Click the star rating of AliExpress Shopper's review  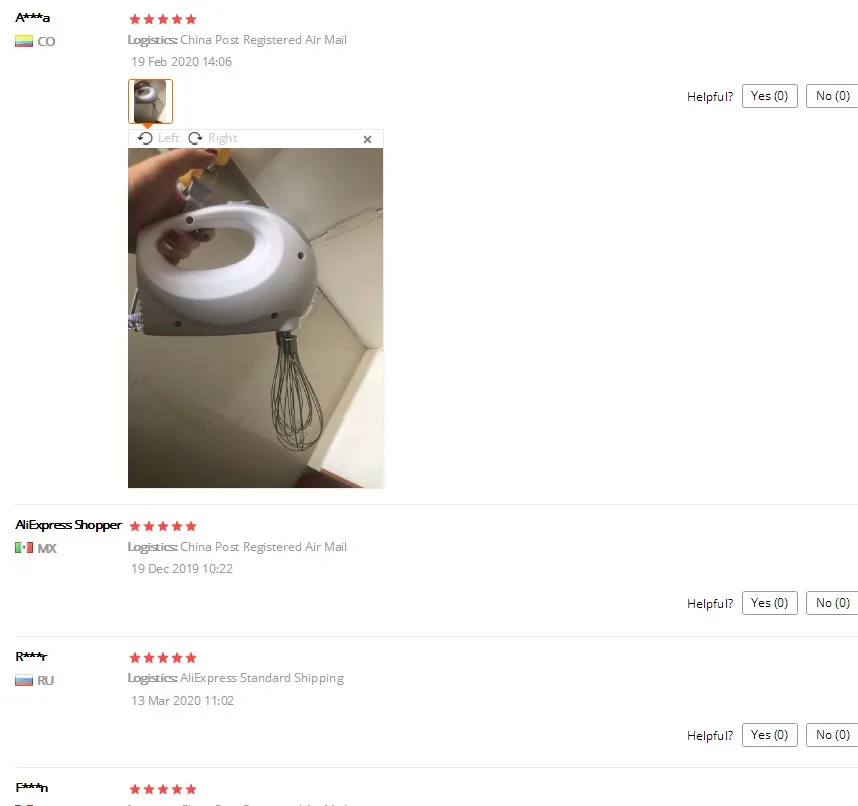click(163, 526)
